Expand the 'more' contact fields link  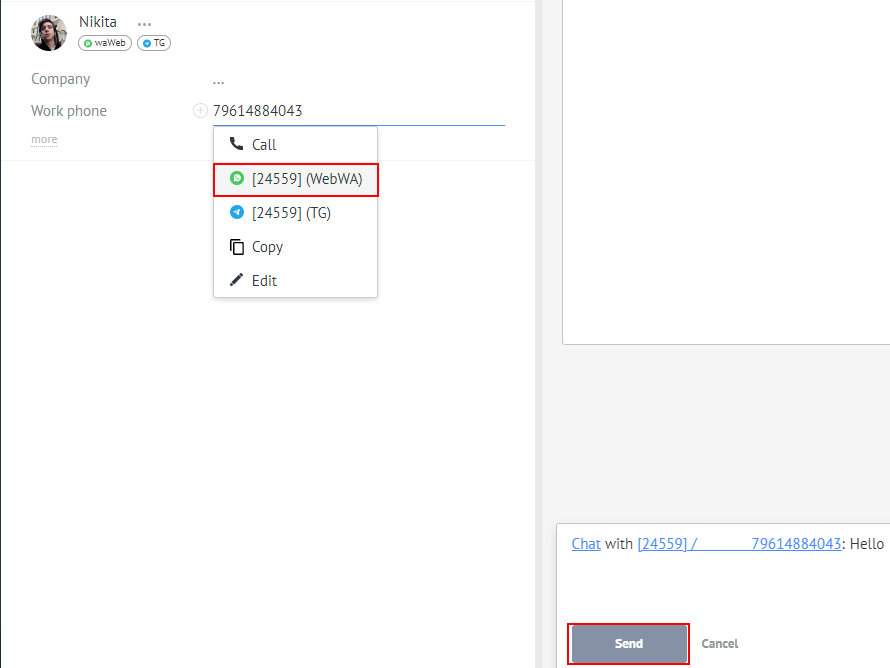tap(44, 140)
